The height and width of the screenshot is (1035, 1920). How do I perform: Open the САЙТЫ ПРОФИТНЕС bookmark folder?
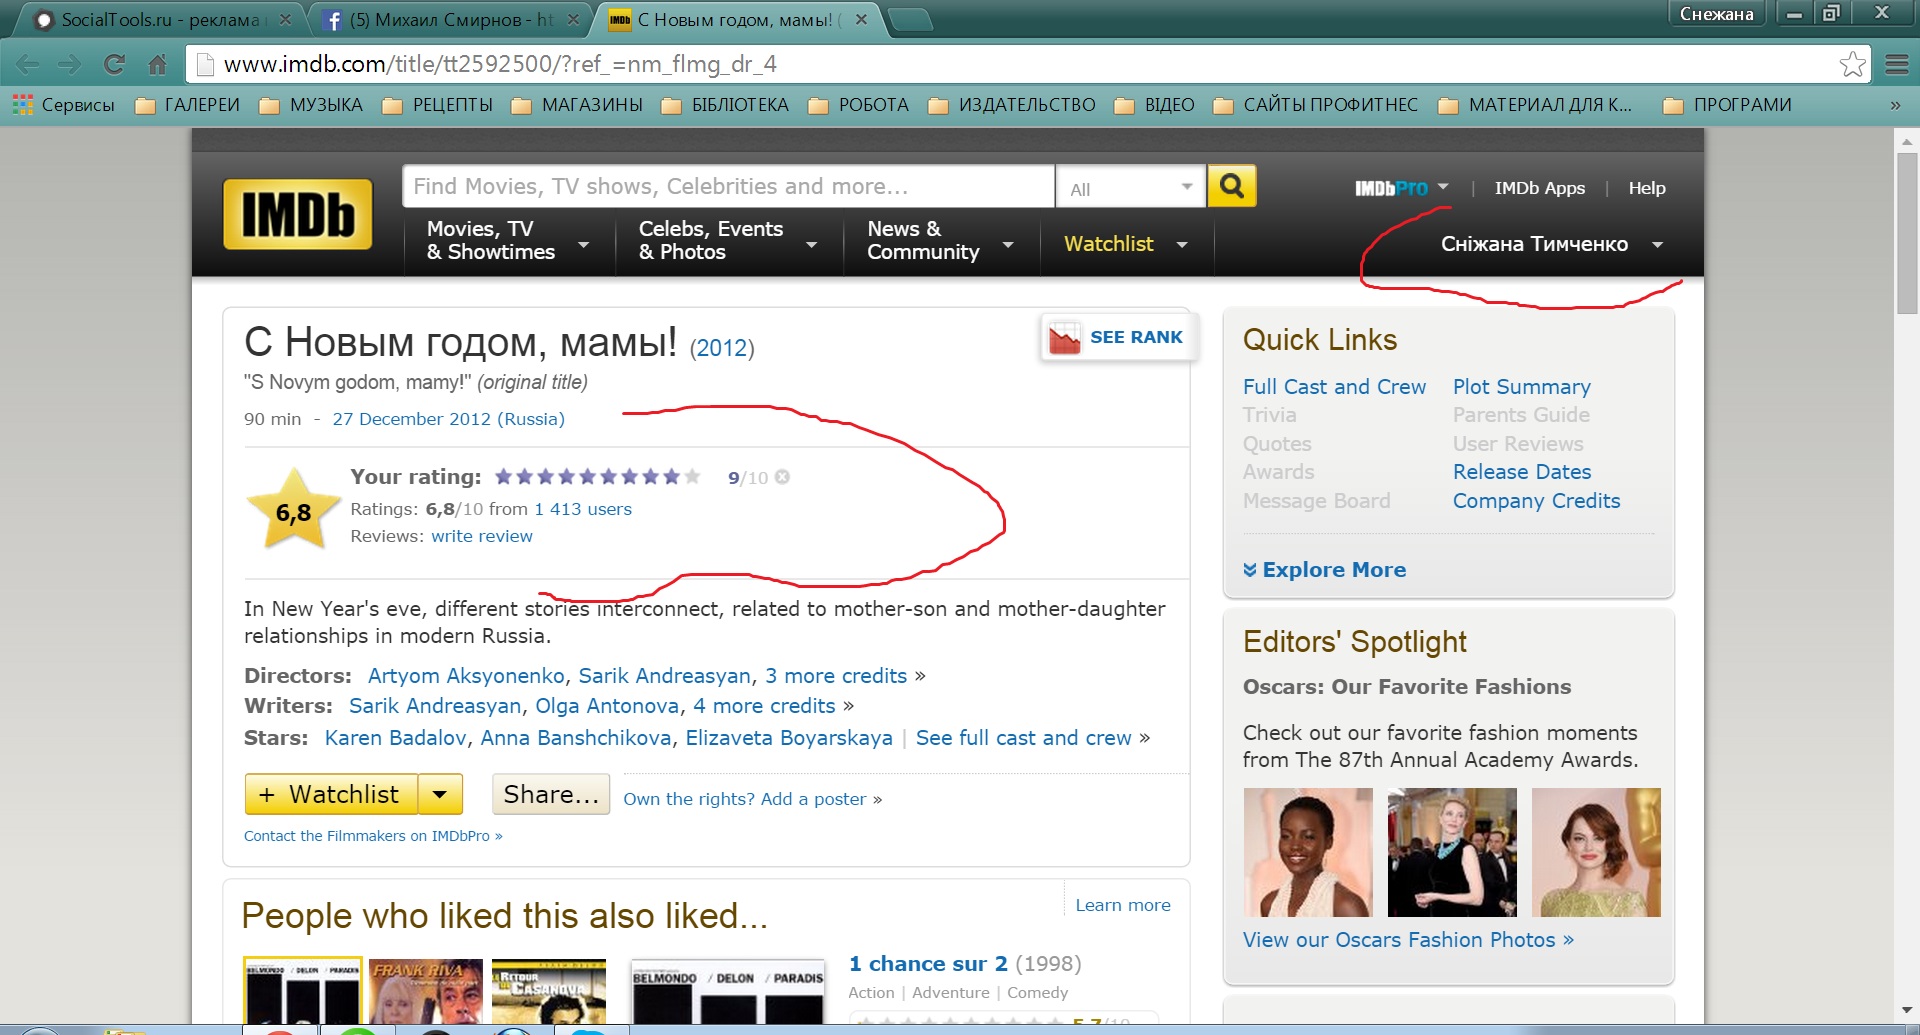(1315, 105)
